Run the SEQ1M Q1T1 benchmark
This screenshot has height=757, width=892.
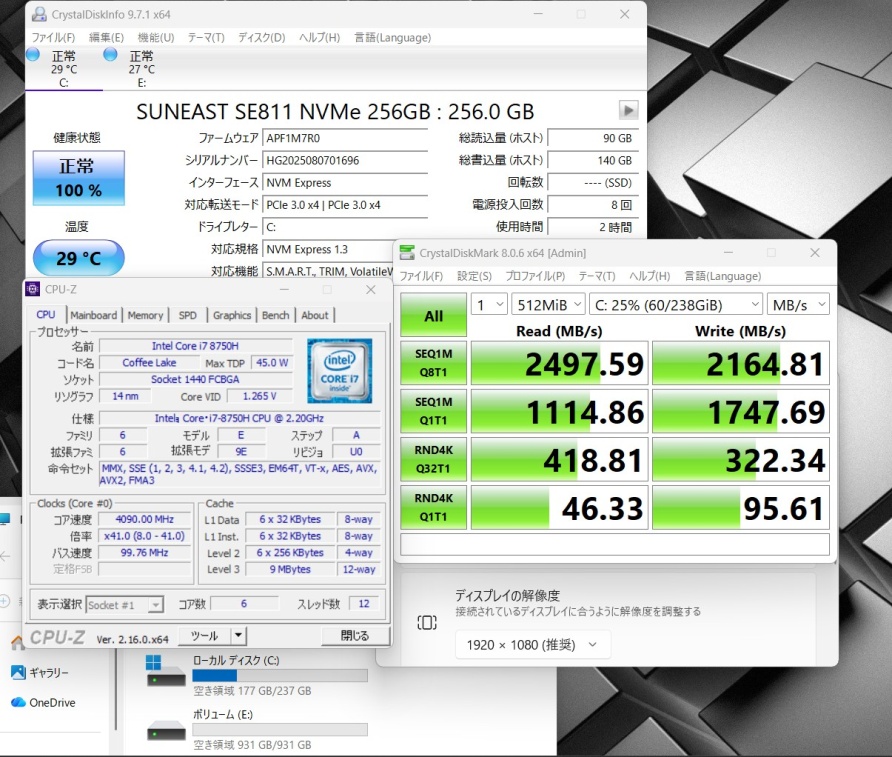point(433,411)
